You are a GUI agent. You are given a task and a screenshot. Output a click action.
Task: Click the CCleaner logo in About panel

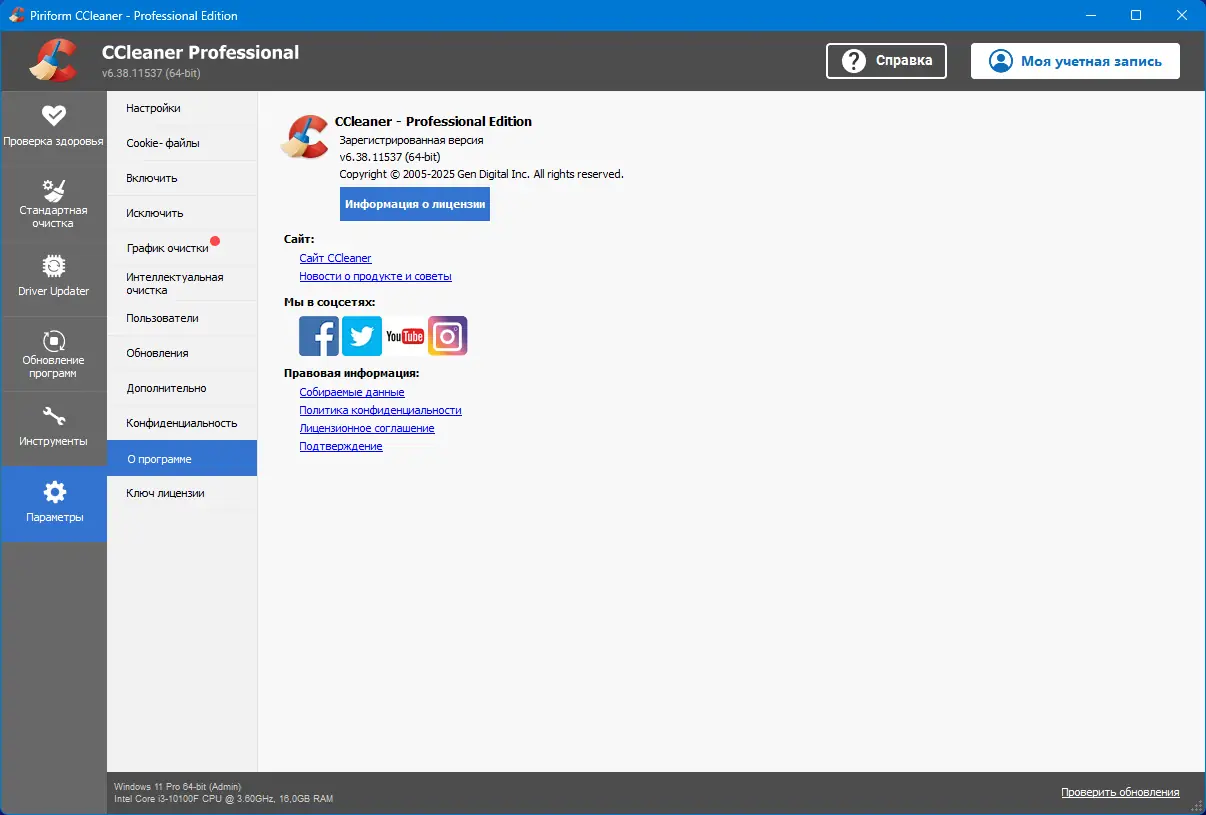click(305, 137)
